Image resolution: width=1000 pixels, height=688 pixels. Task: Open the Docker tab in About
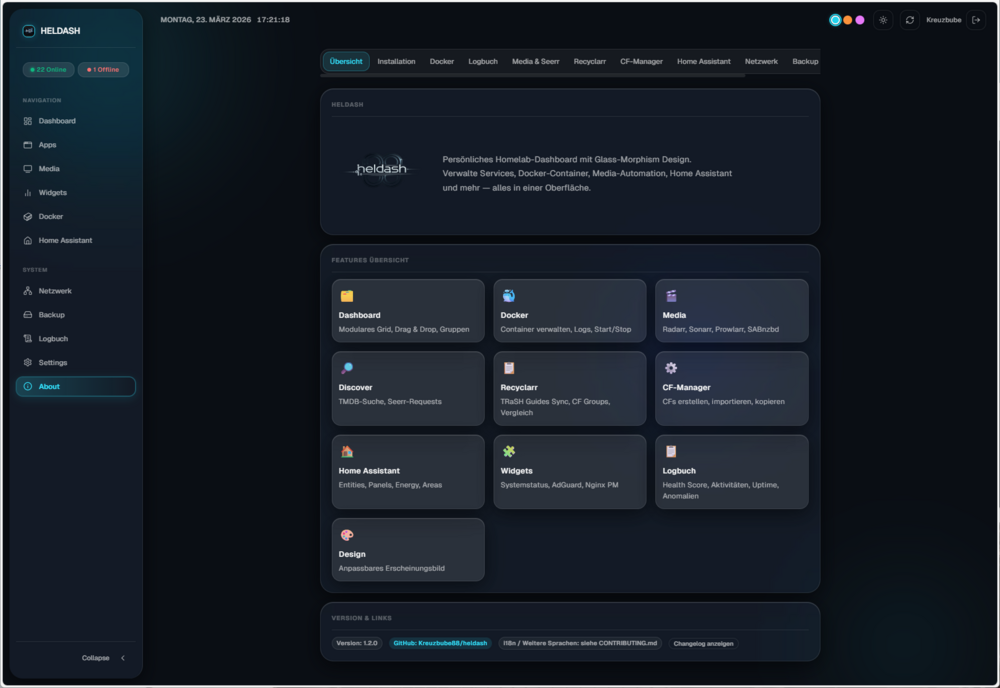tap(441, 61)
